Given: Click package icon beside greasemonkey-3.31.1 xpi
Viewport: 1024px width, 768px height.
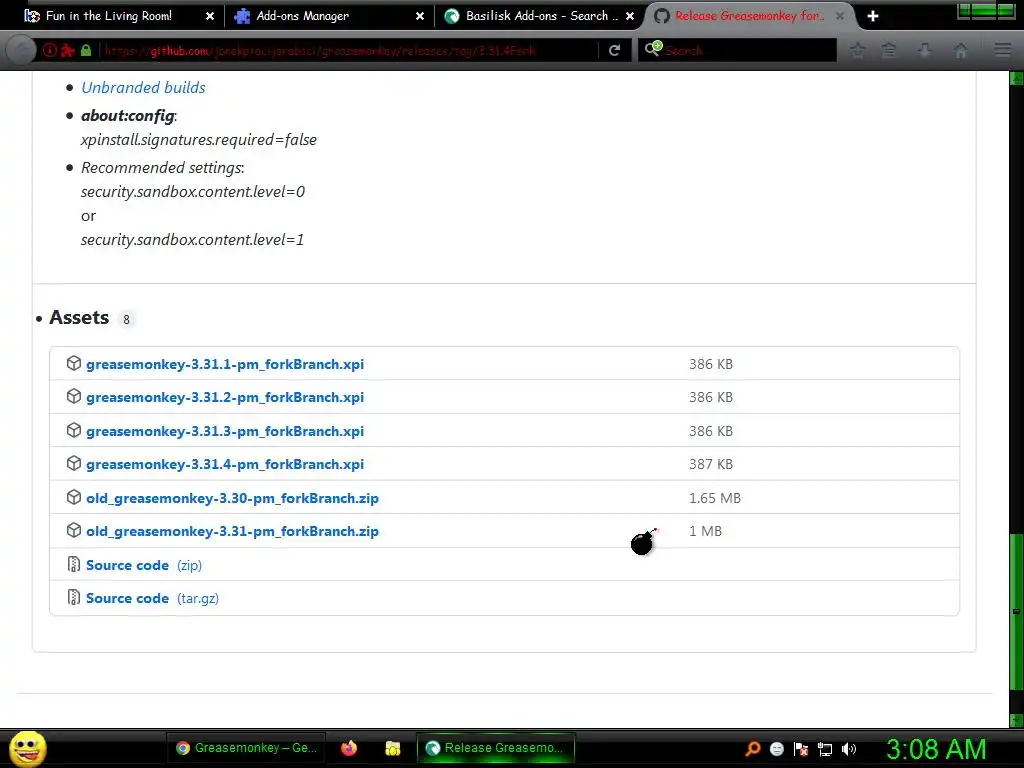Looking at the screenshot, I should coord(74,363).
